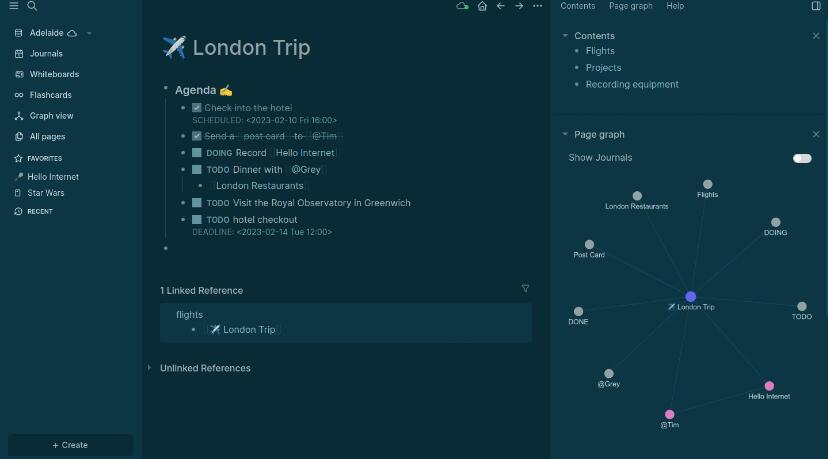Expand the Unlinked References section
Viewport: 828px width, 459px height.
(149, 368)
